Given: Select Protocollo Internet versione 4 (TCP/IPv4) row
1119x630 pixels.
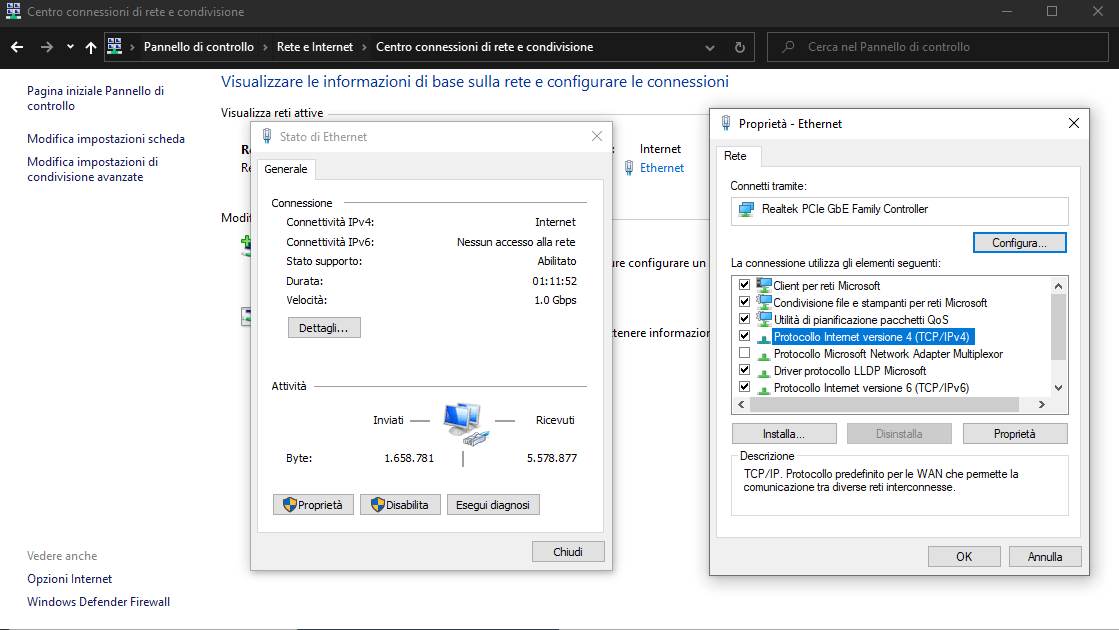Looking at the screenshot, I should pos(871,337).
